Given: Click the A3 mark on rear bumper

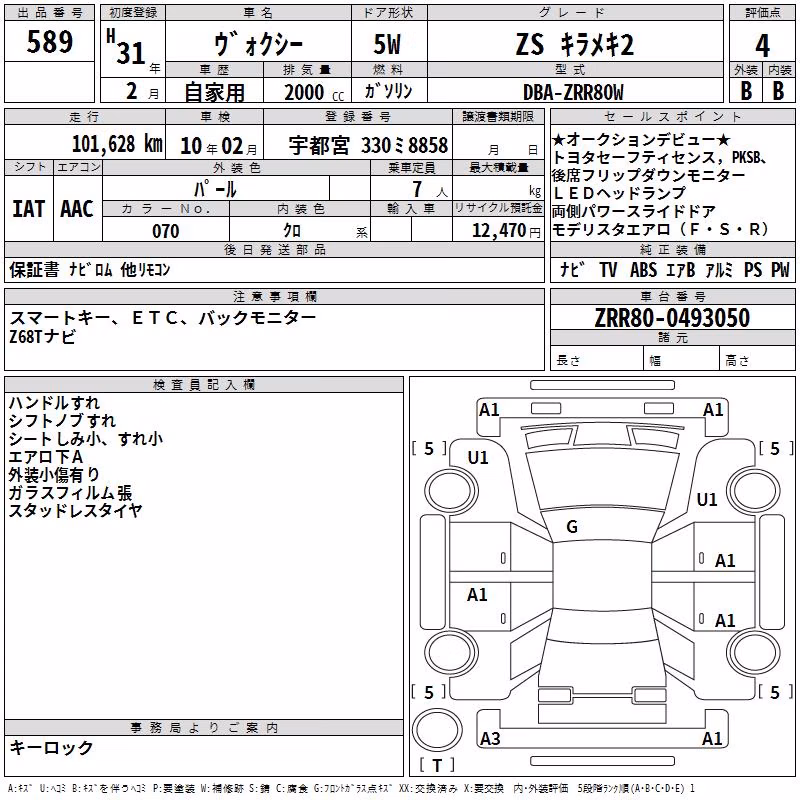Looking at the screenshot, I should pos(490,739).
